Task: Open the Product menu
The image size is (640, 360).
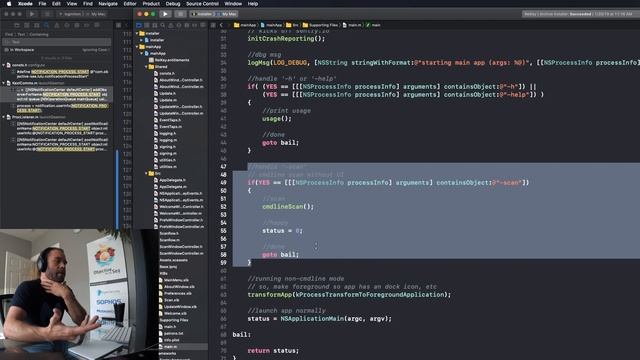Action: click(x=151, y=4)
